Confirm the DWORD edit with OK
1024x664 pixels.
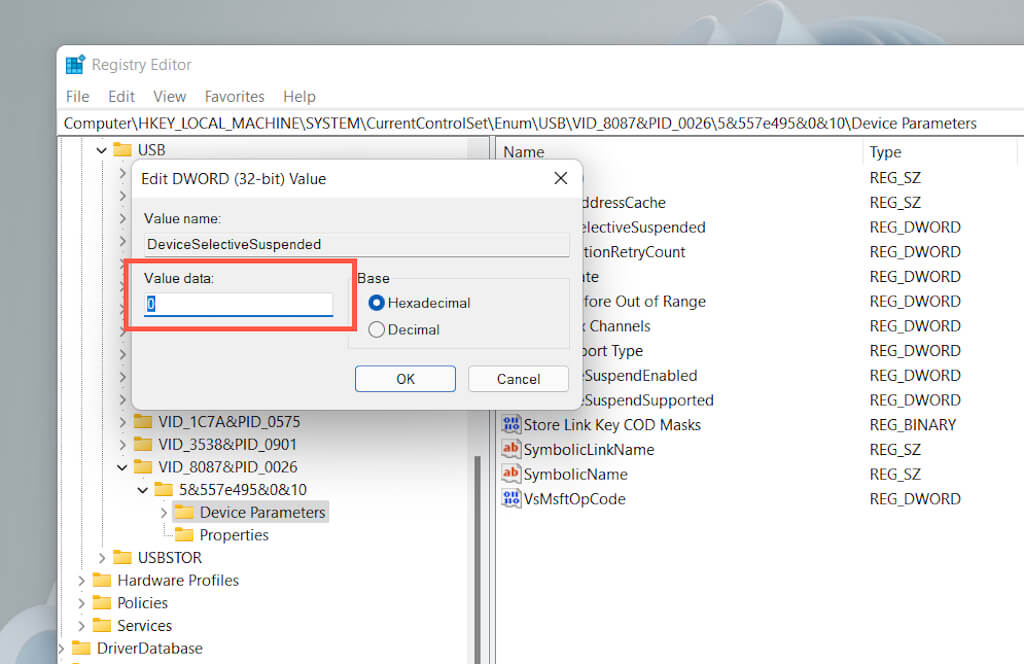click(405, 379)
